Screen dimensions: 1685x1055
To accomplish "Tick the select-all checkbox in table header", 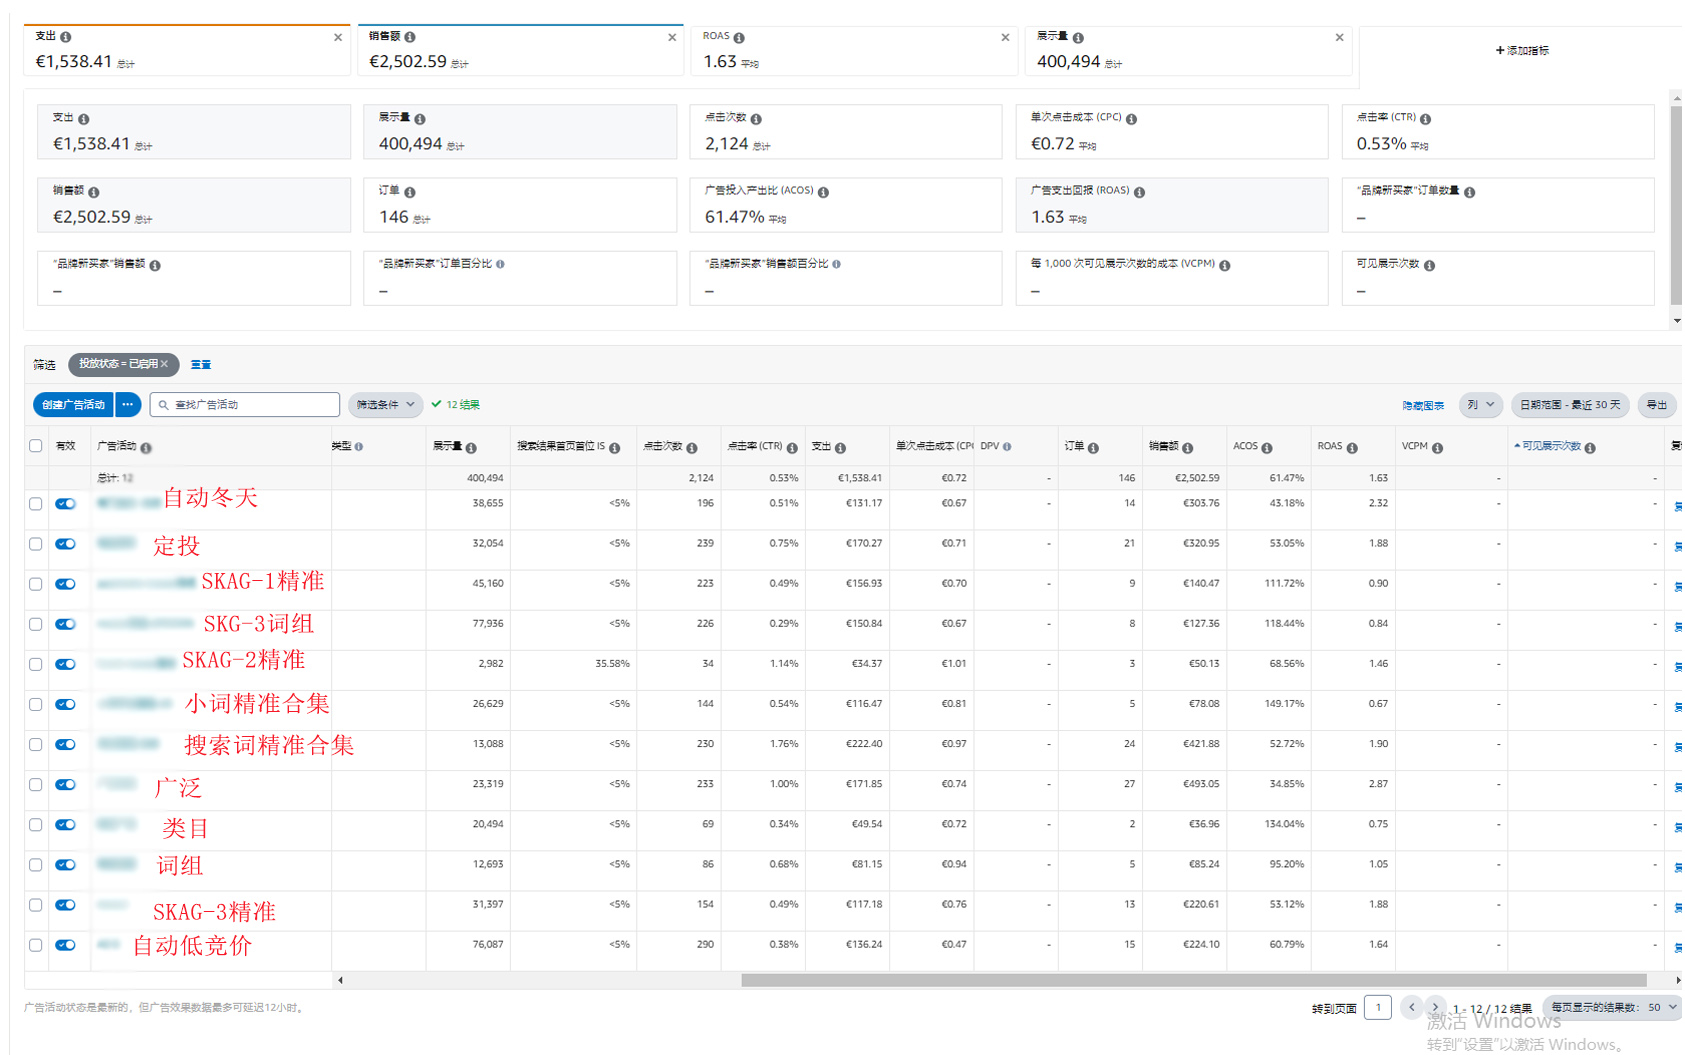I will (36, 446).
